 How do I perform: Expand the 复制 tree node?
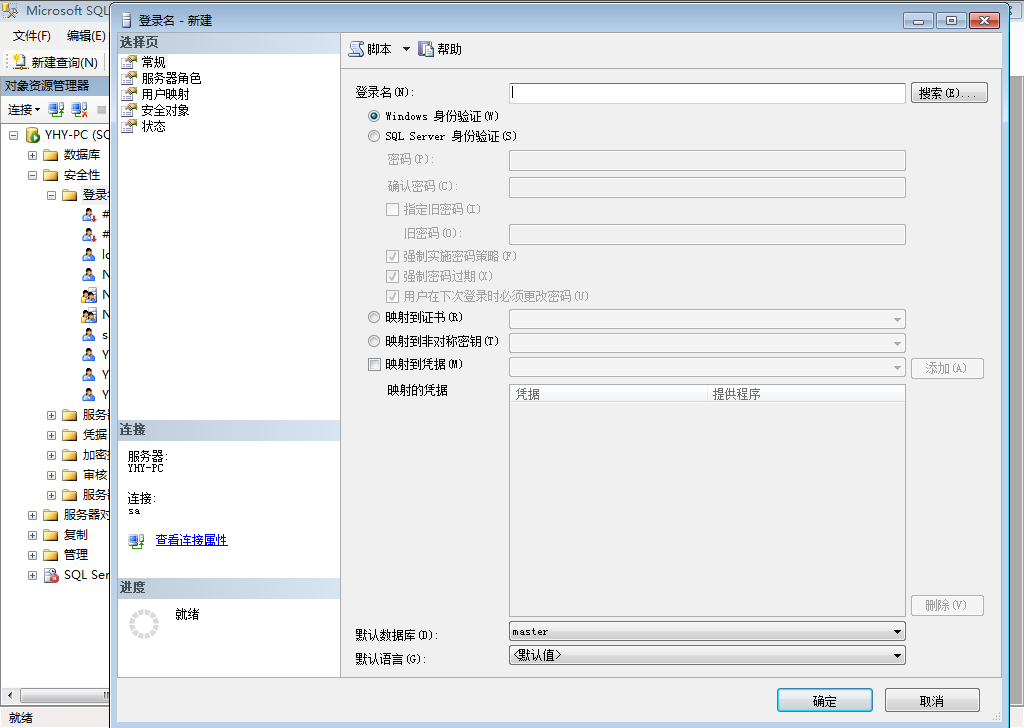tap(32, 535)
